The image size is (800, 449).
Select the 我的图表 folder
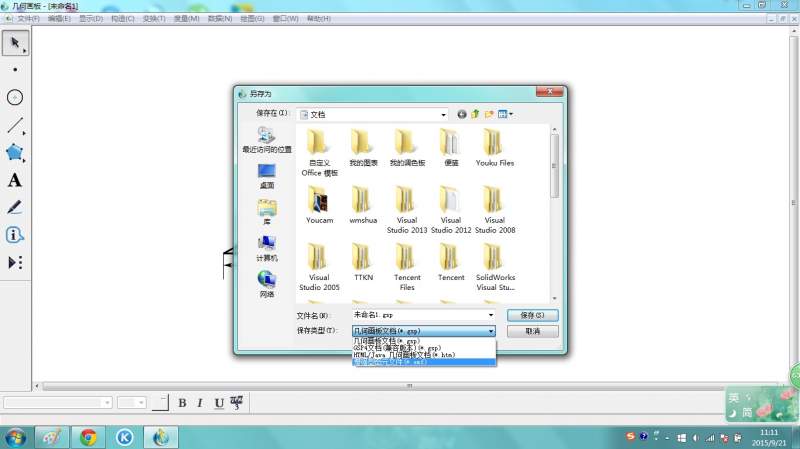[x=363, y=148]
